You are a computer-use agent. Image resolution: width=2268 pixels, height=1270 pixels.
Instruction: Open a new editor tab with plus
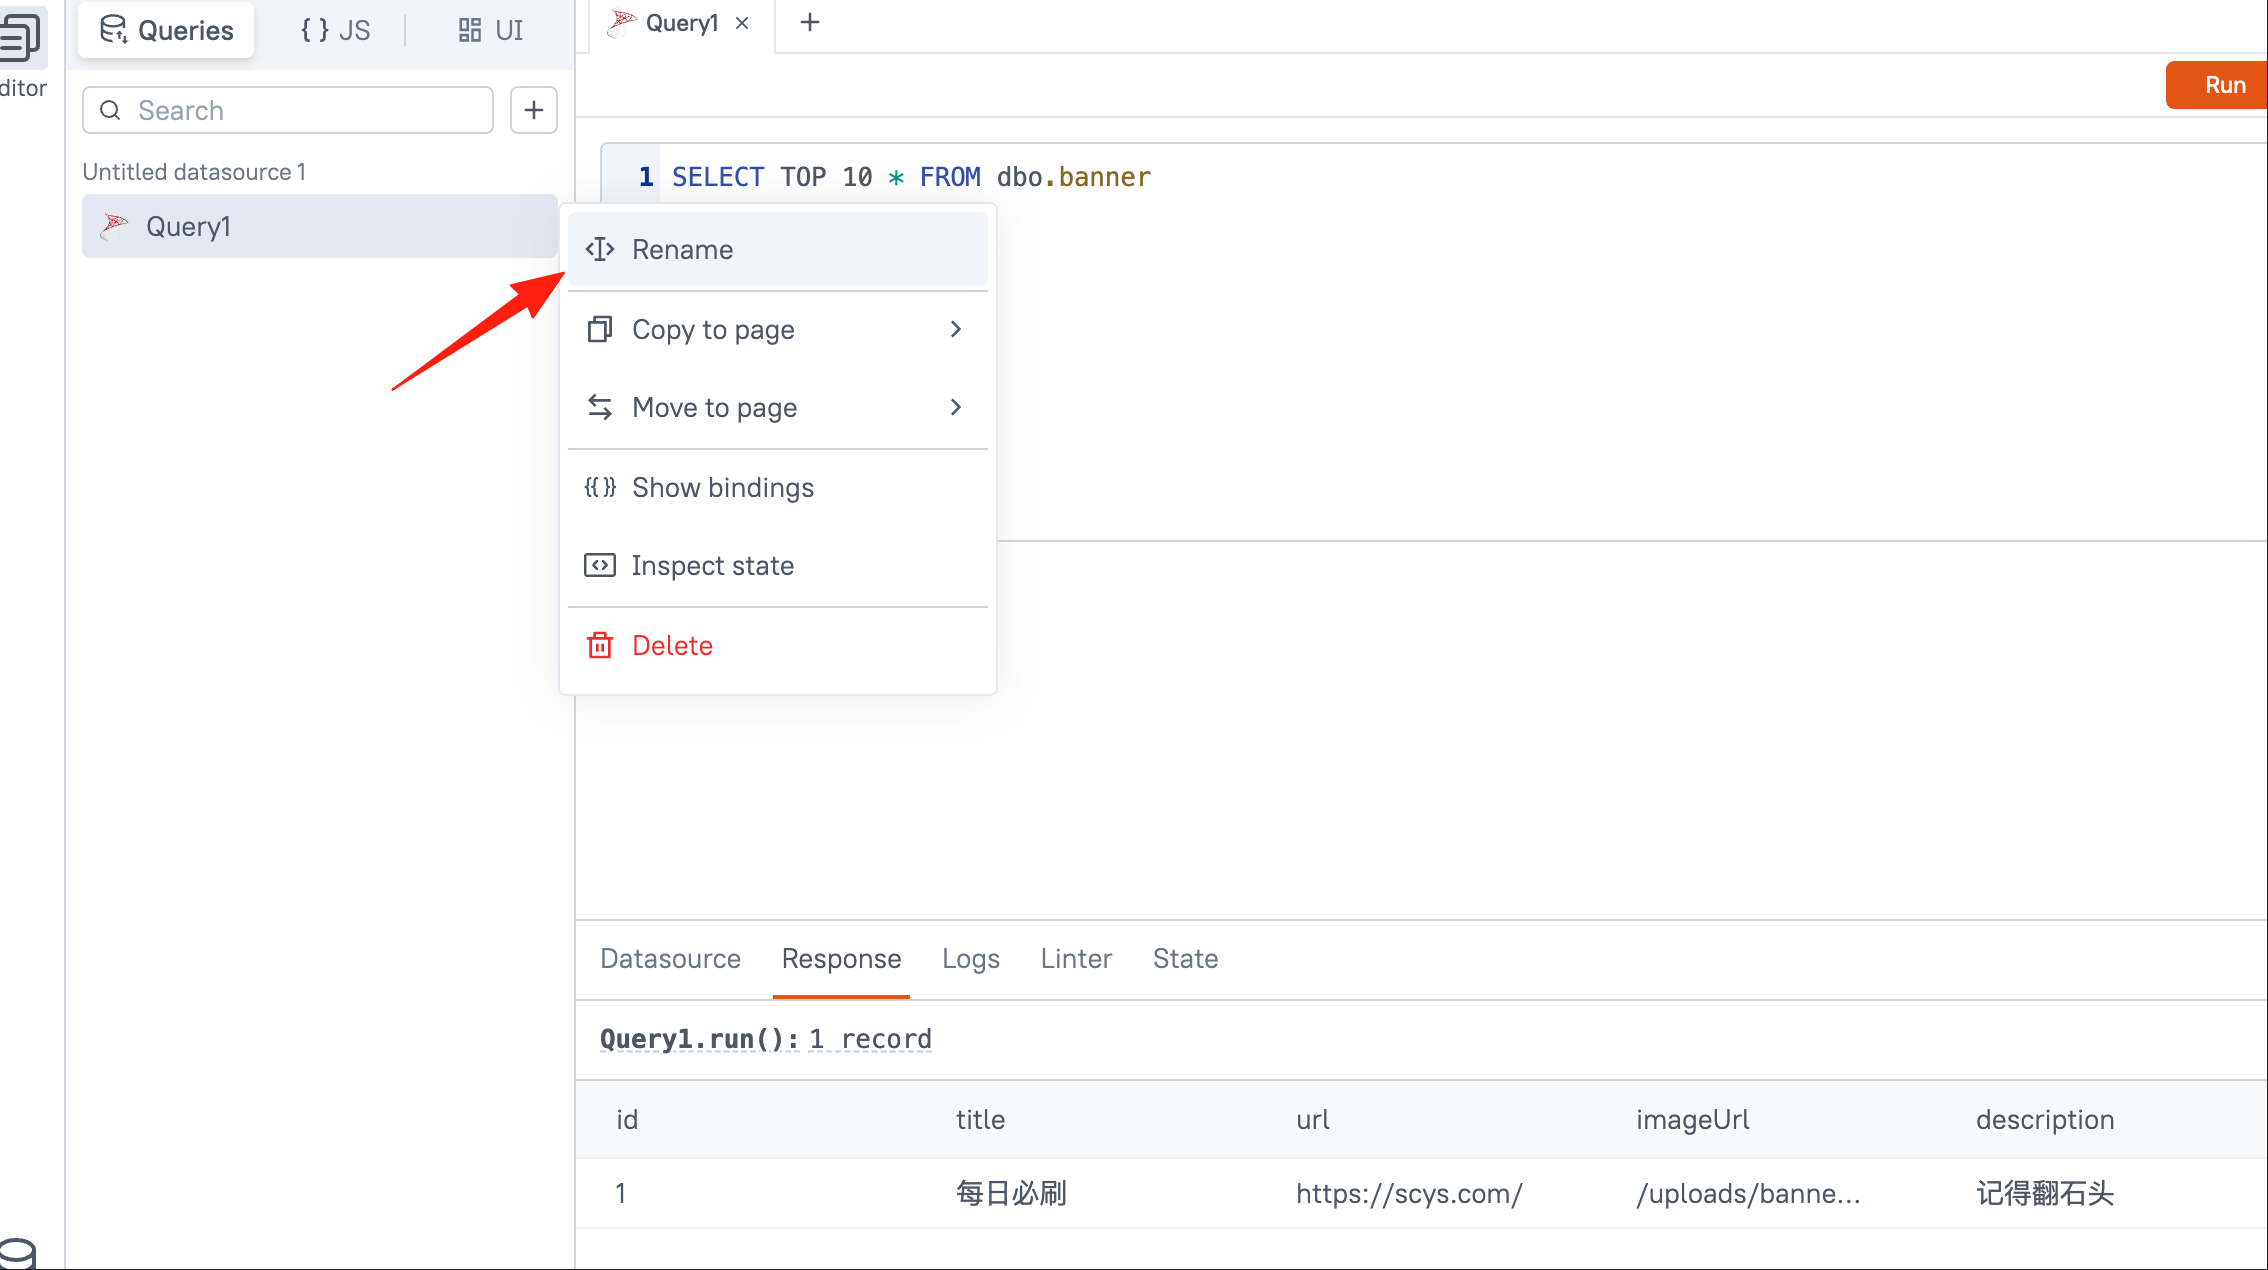point(810,22)
